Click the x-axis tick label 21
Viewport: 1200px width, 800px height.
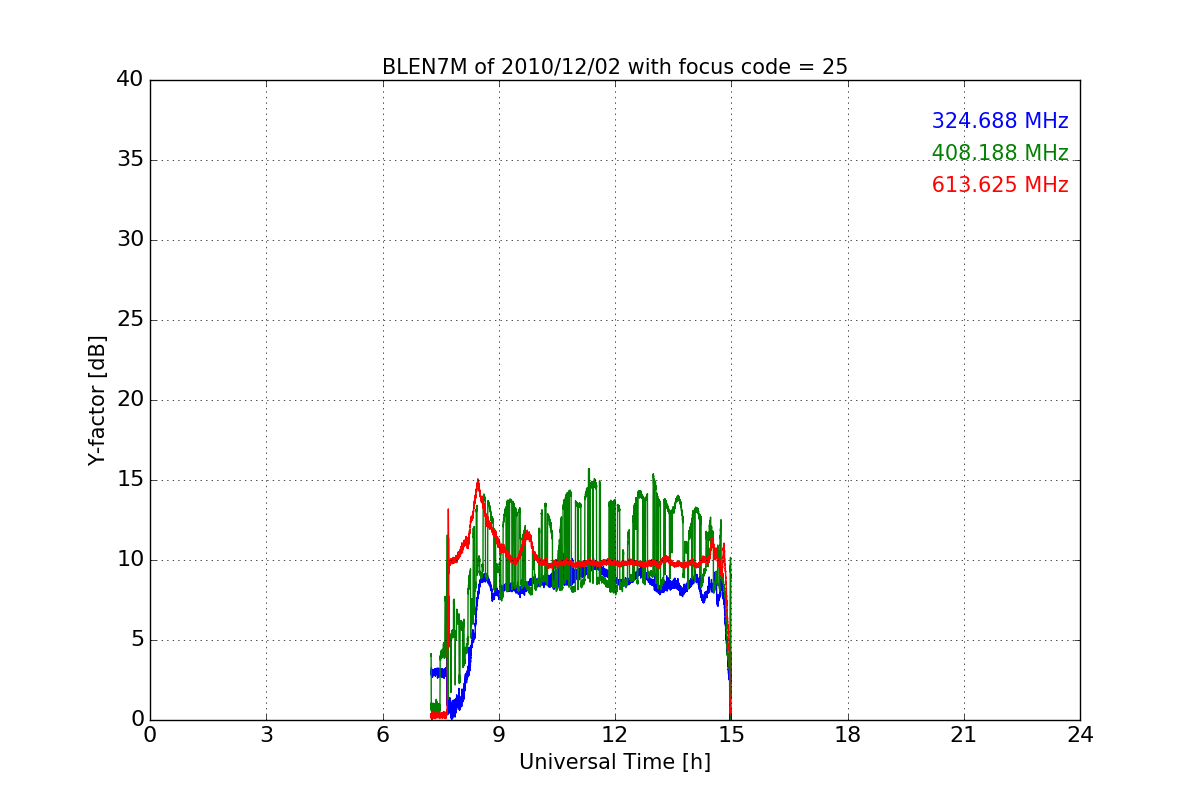(x=964, y=735)
